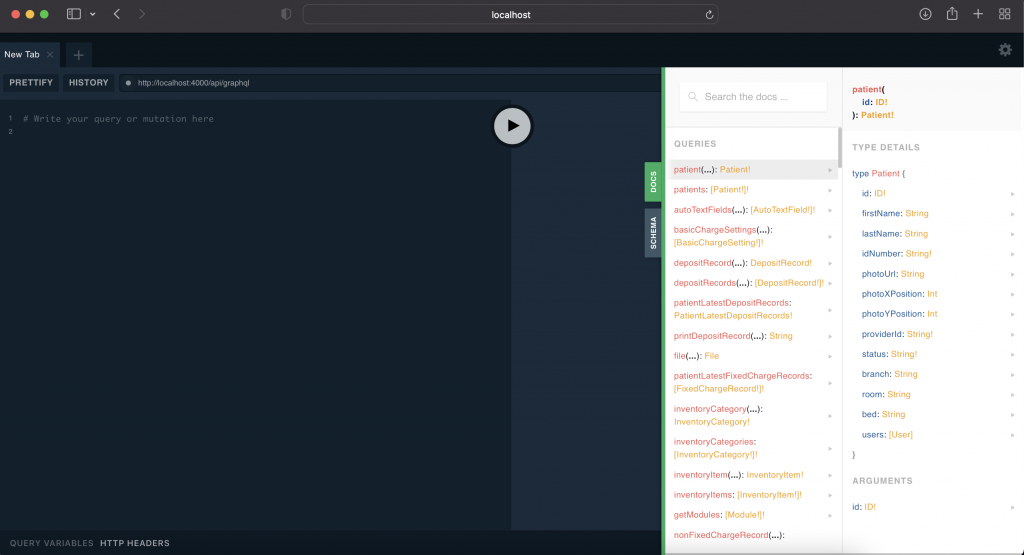Viewport: 1024px width, 555px height.
Task: Edit the GraphQL endpoint URL field
Action: pos(389,83)
